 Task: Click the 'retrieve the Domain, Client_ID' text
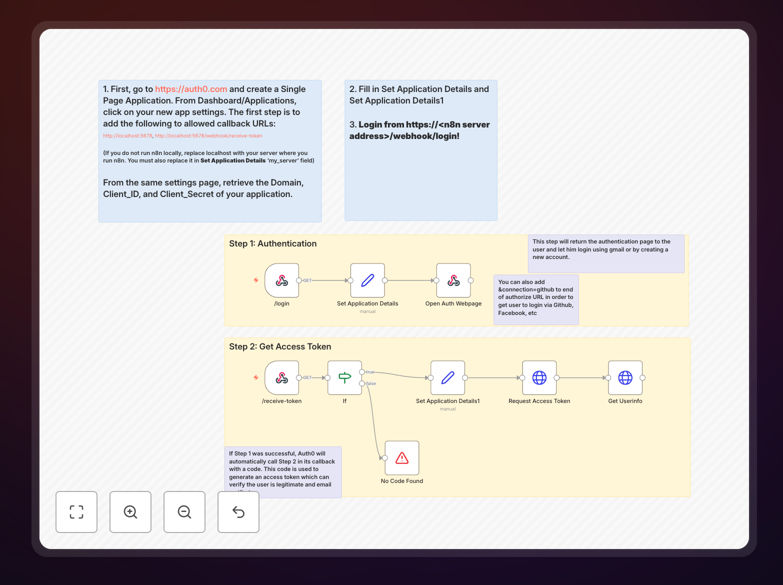(203, 188)
